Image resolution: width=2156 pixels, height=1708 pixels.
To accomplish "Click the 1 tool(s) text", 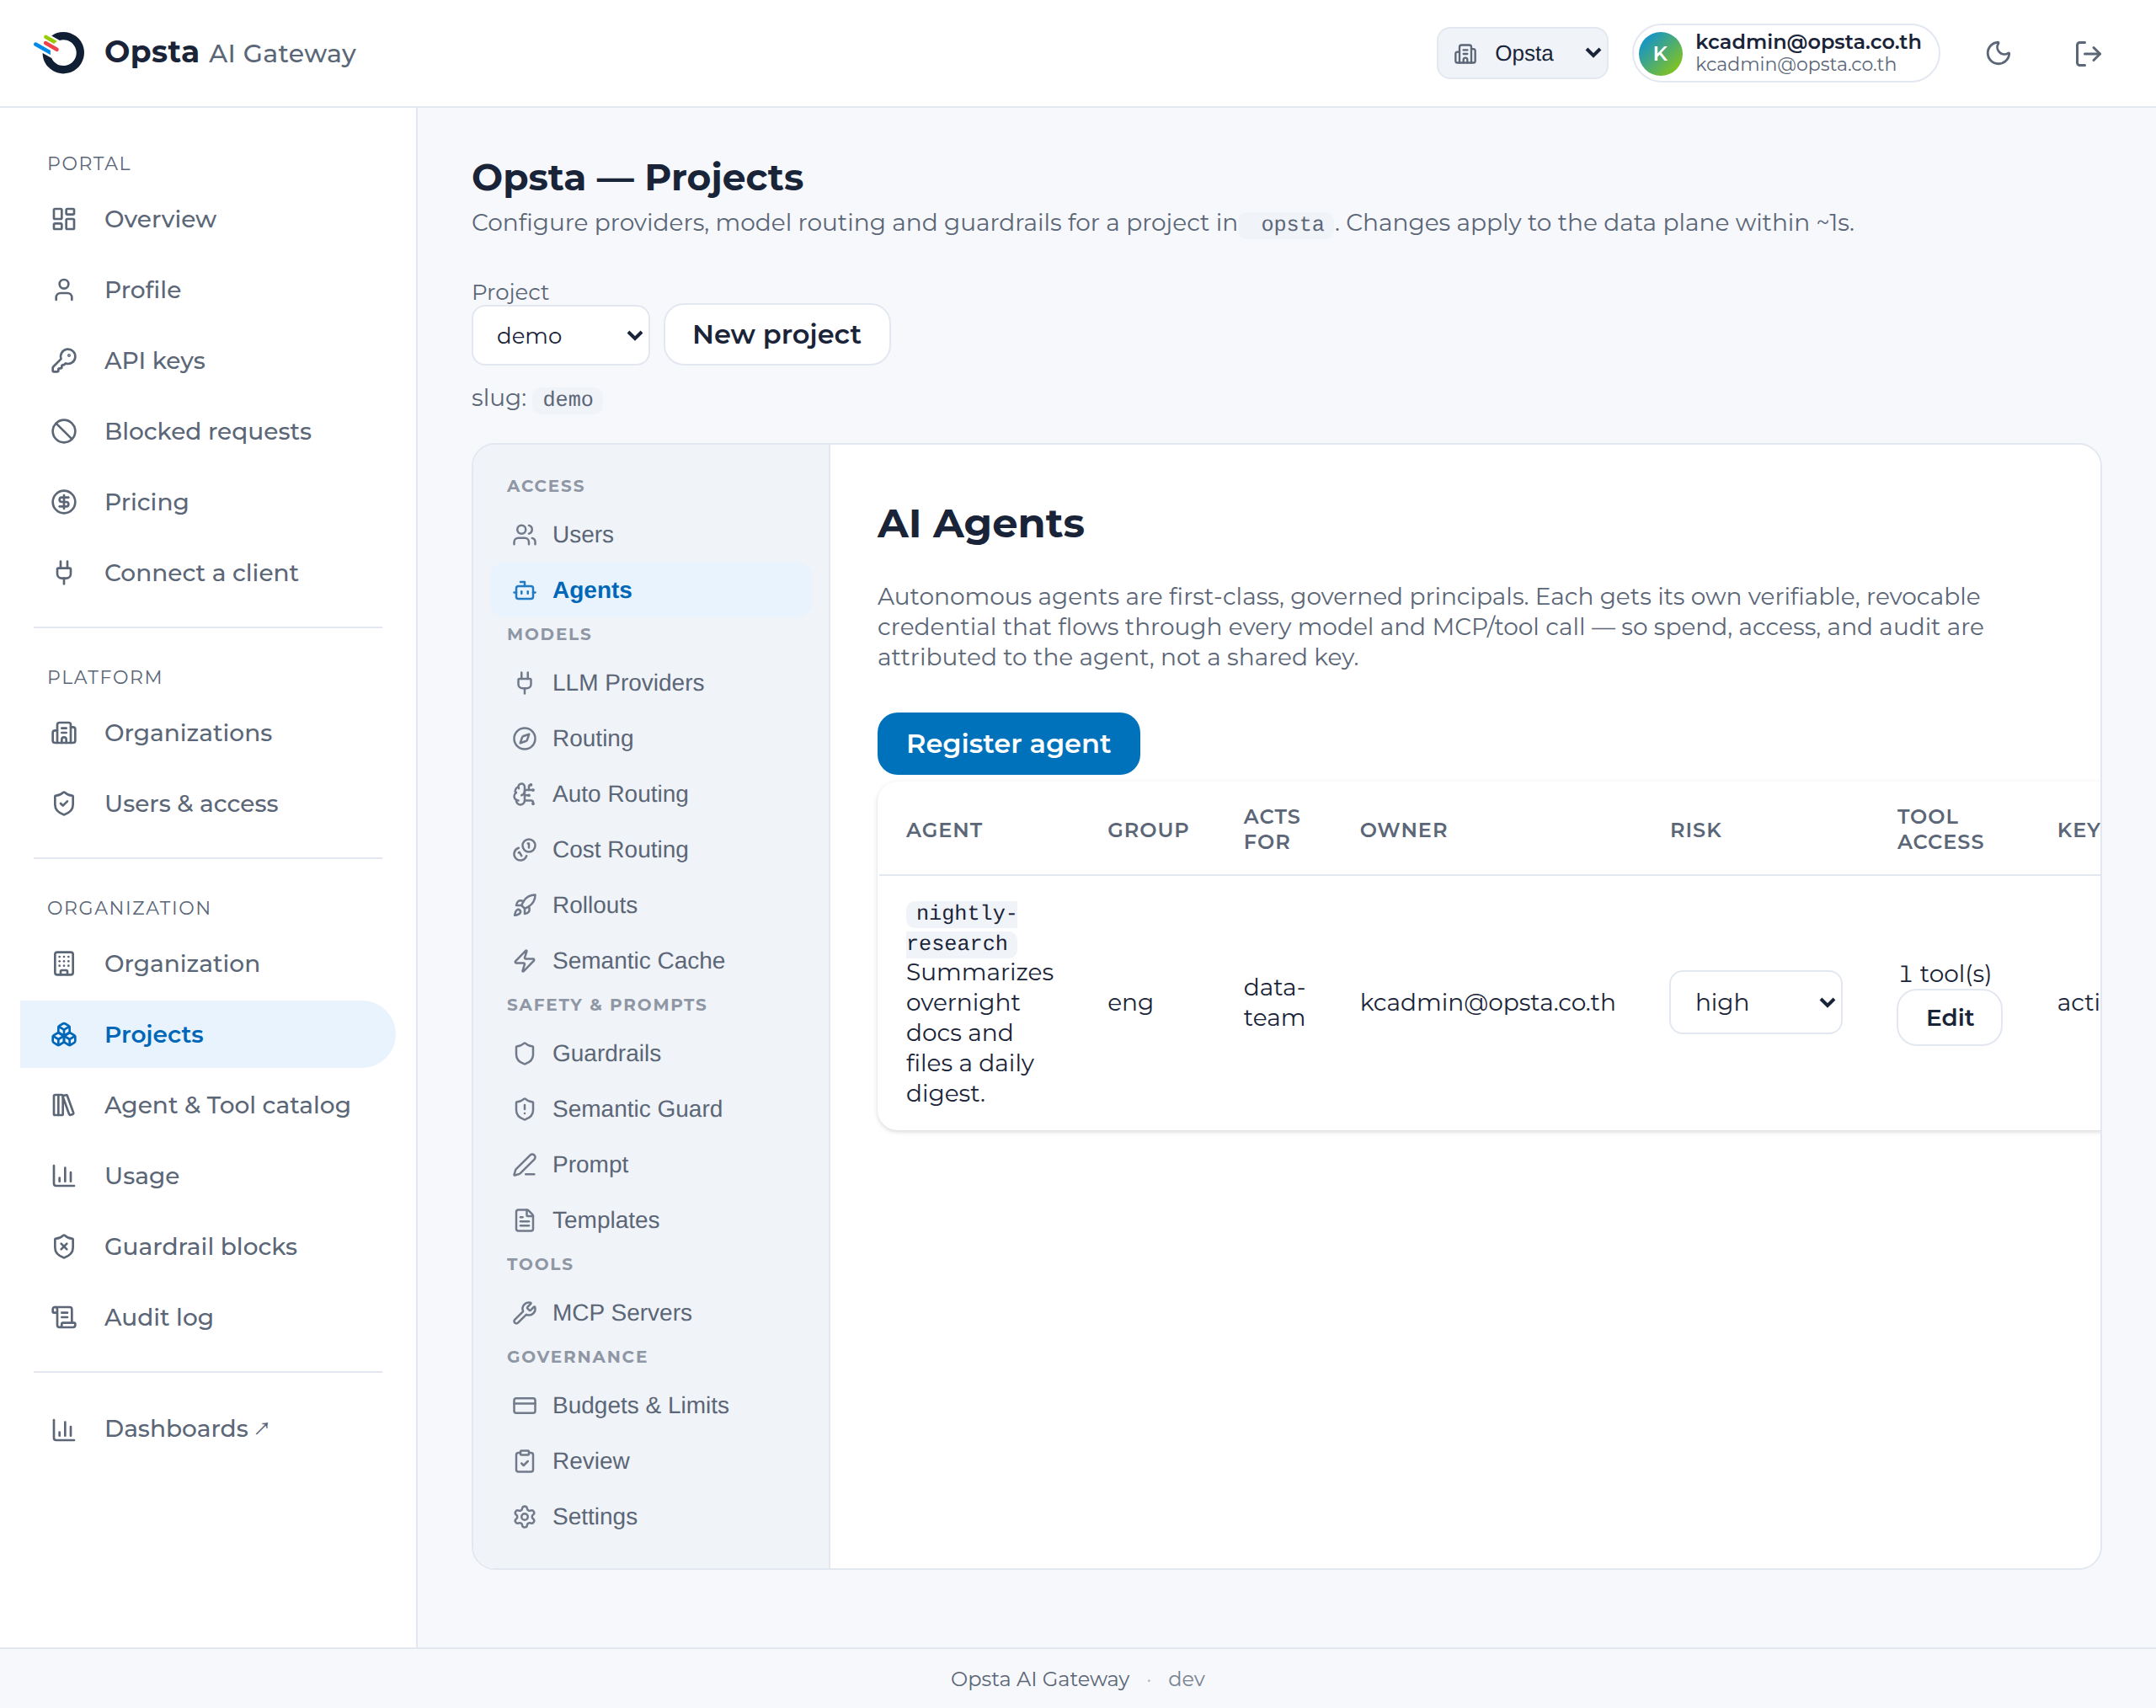I will (x=1945, y=974).
